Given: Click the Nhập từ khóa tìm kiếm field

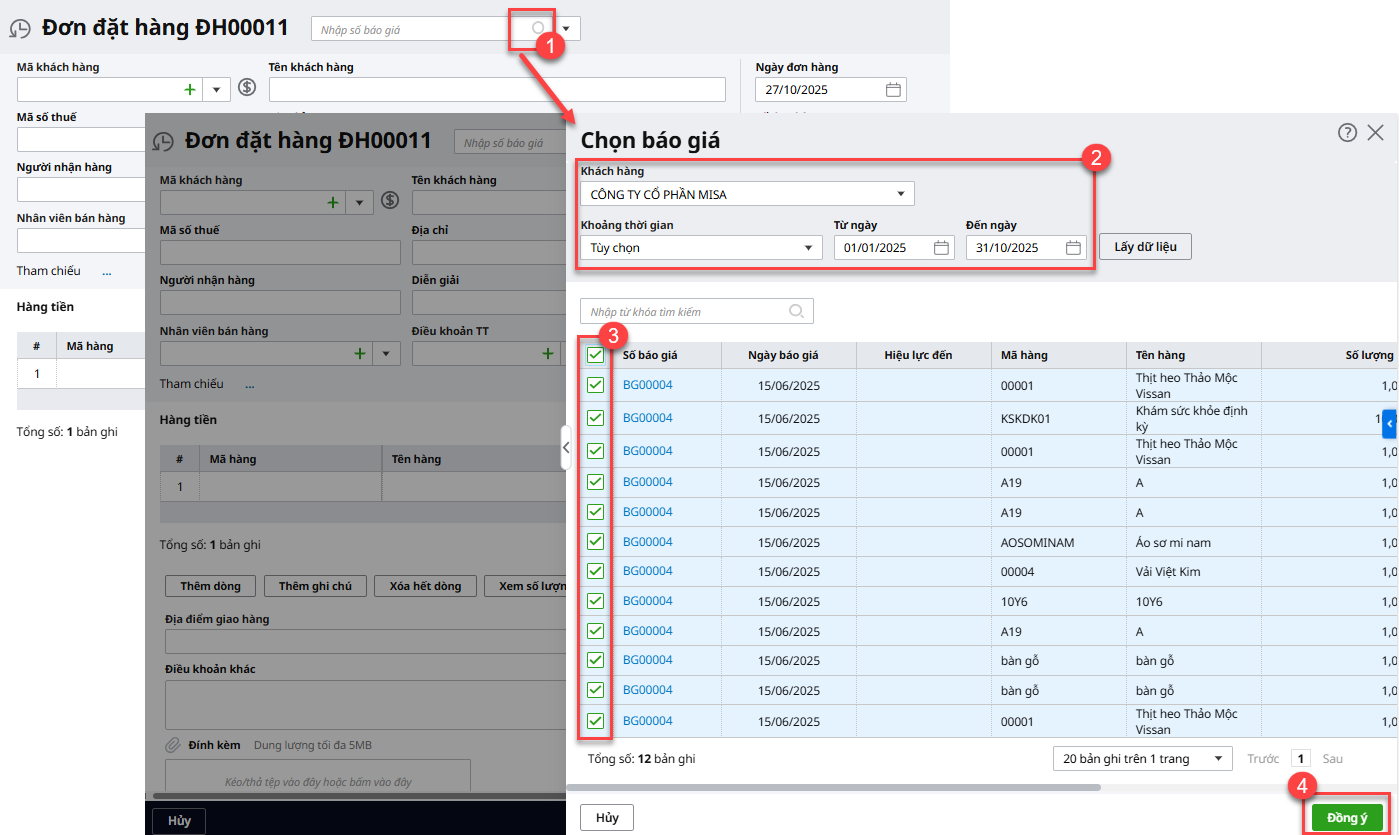Looking at the screenshot, I should tap(685, 311).
